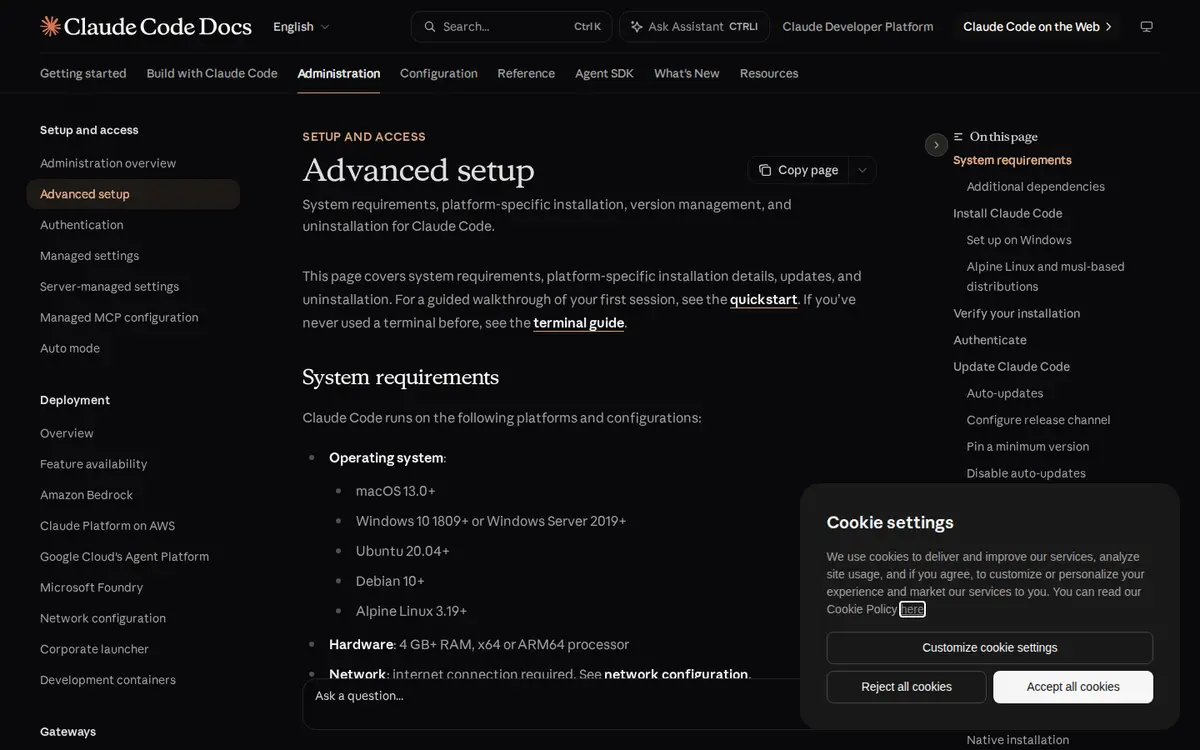The width and height of the screenshot is (1200, 750).
Task: Click the copy icon beside Copy page
Action: pos(765,170)
